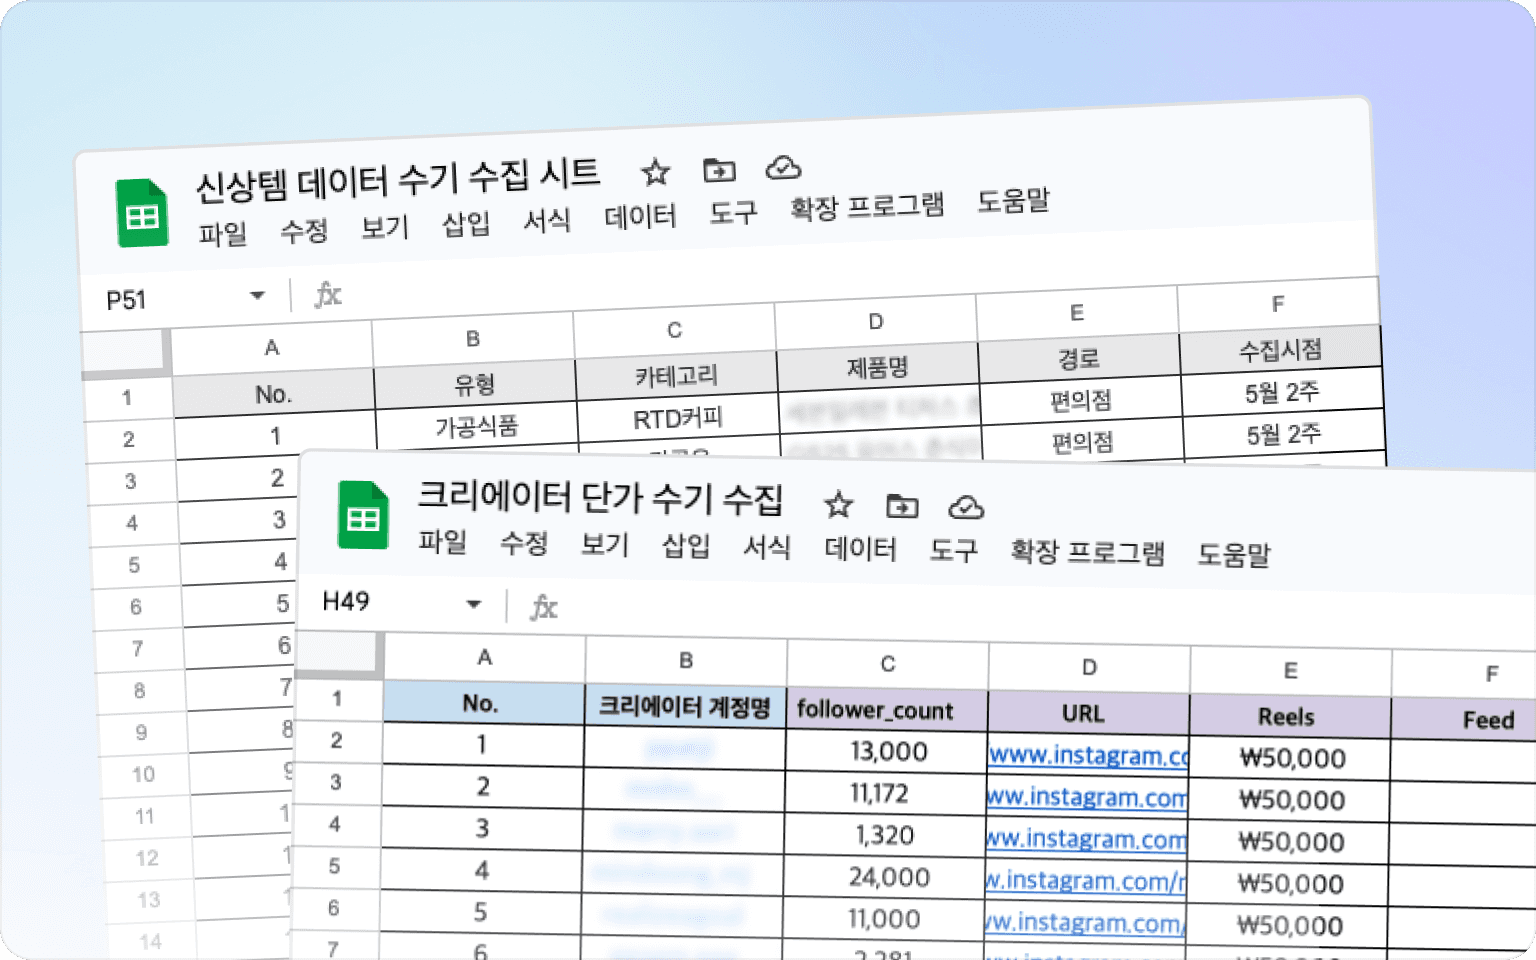
Task: Select the 24,000 follower count cell
Action: click(886, 878)
